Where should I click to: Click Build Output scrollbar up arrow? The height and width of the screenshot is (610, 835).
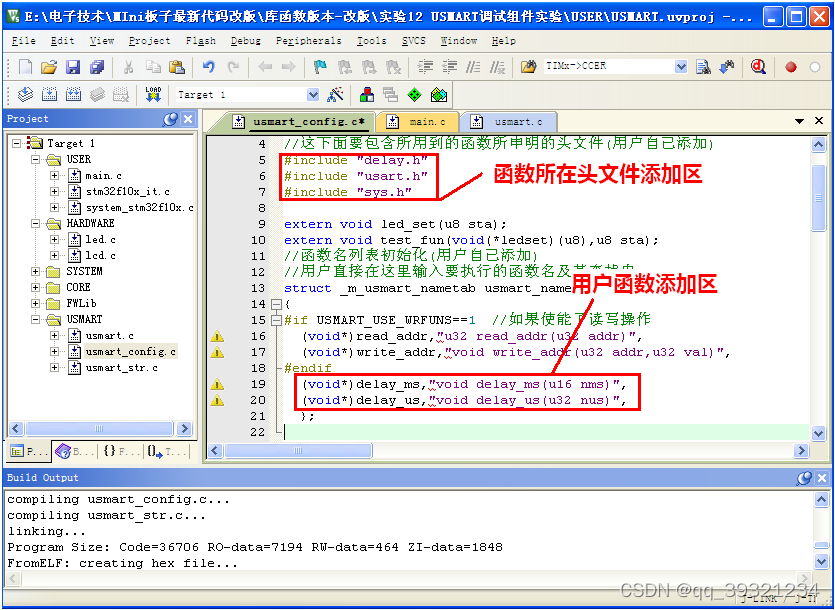coord(821,500)
